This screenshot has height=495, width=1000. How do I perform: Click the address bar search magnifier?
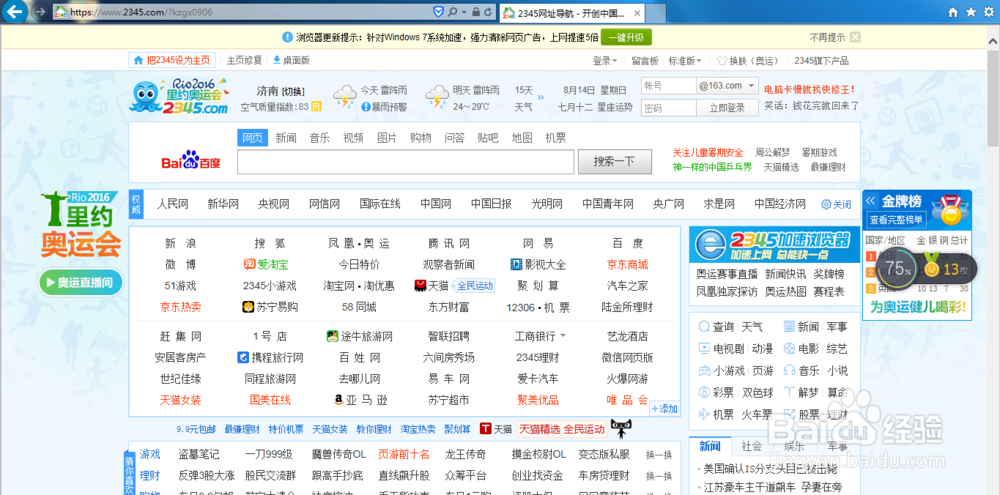click(x=452, y=12)
